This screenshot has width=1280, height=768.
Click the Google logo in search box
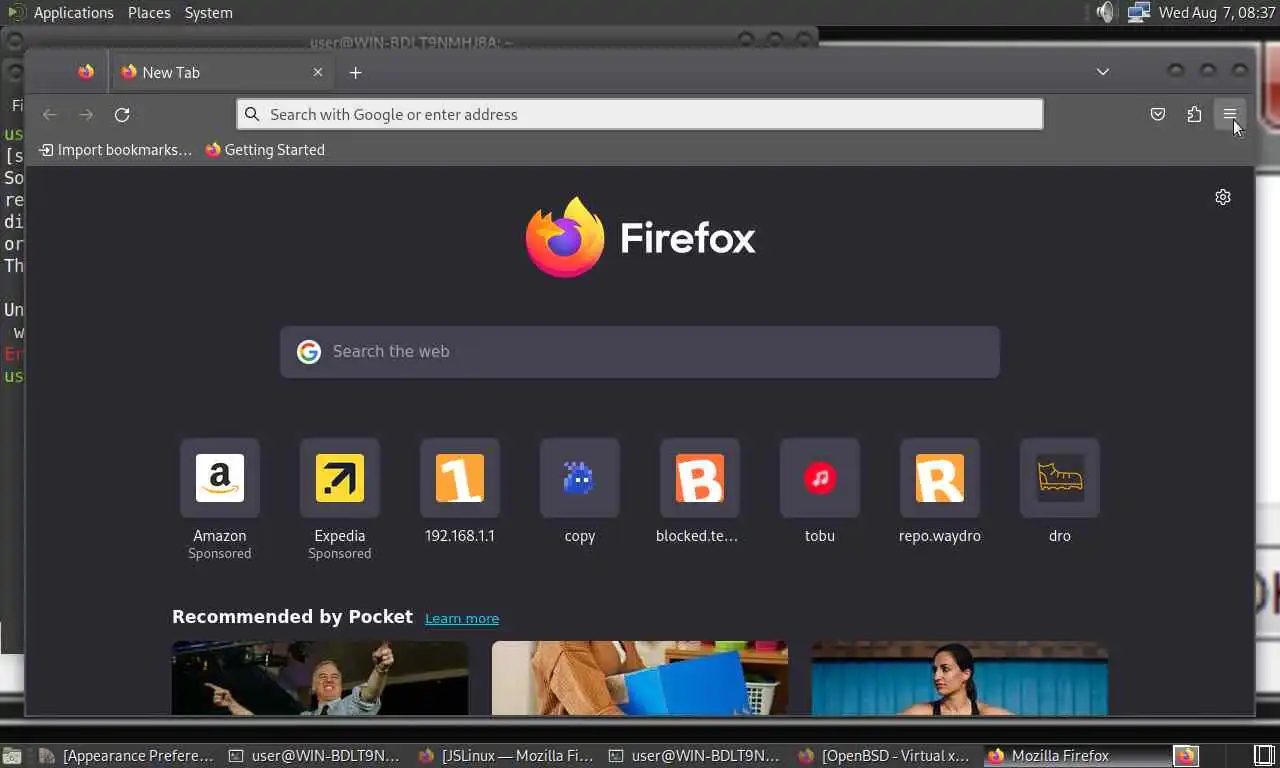click(x=309, y=352)
